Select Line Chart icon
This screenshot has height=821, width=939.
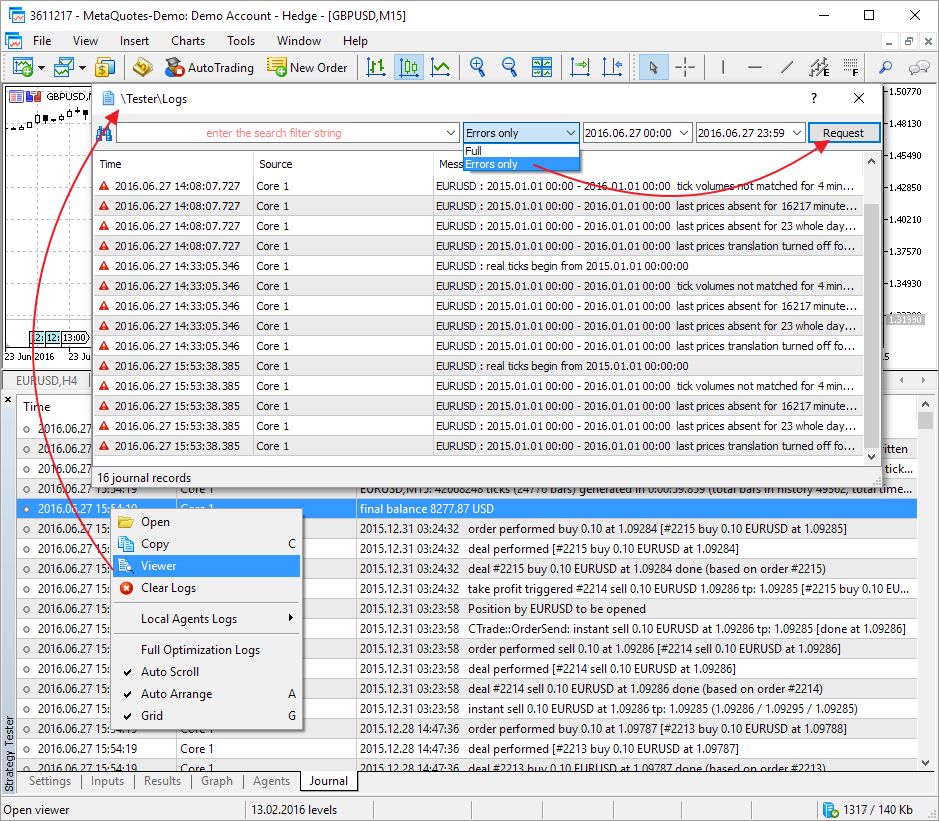[440, 67]
